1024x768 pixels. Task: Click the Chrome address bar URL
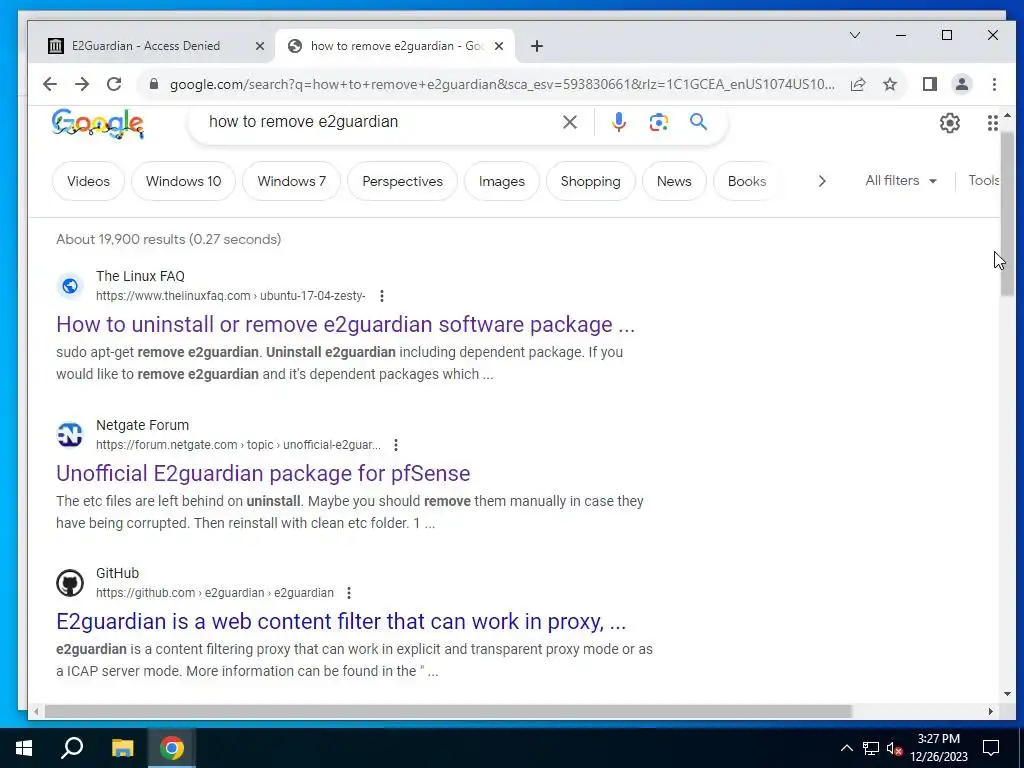coord(502,84)
